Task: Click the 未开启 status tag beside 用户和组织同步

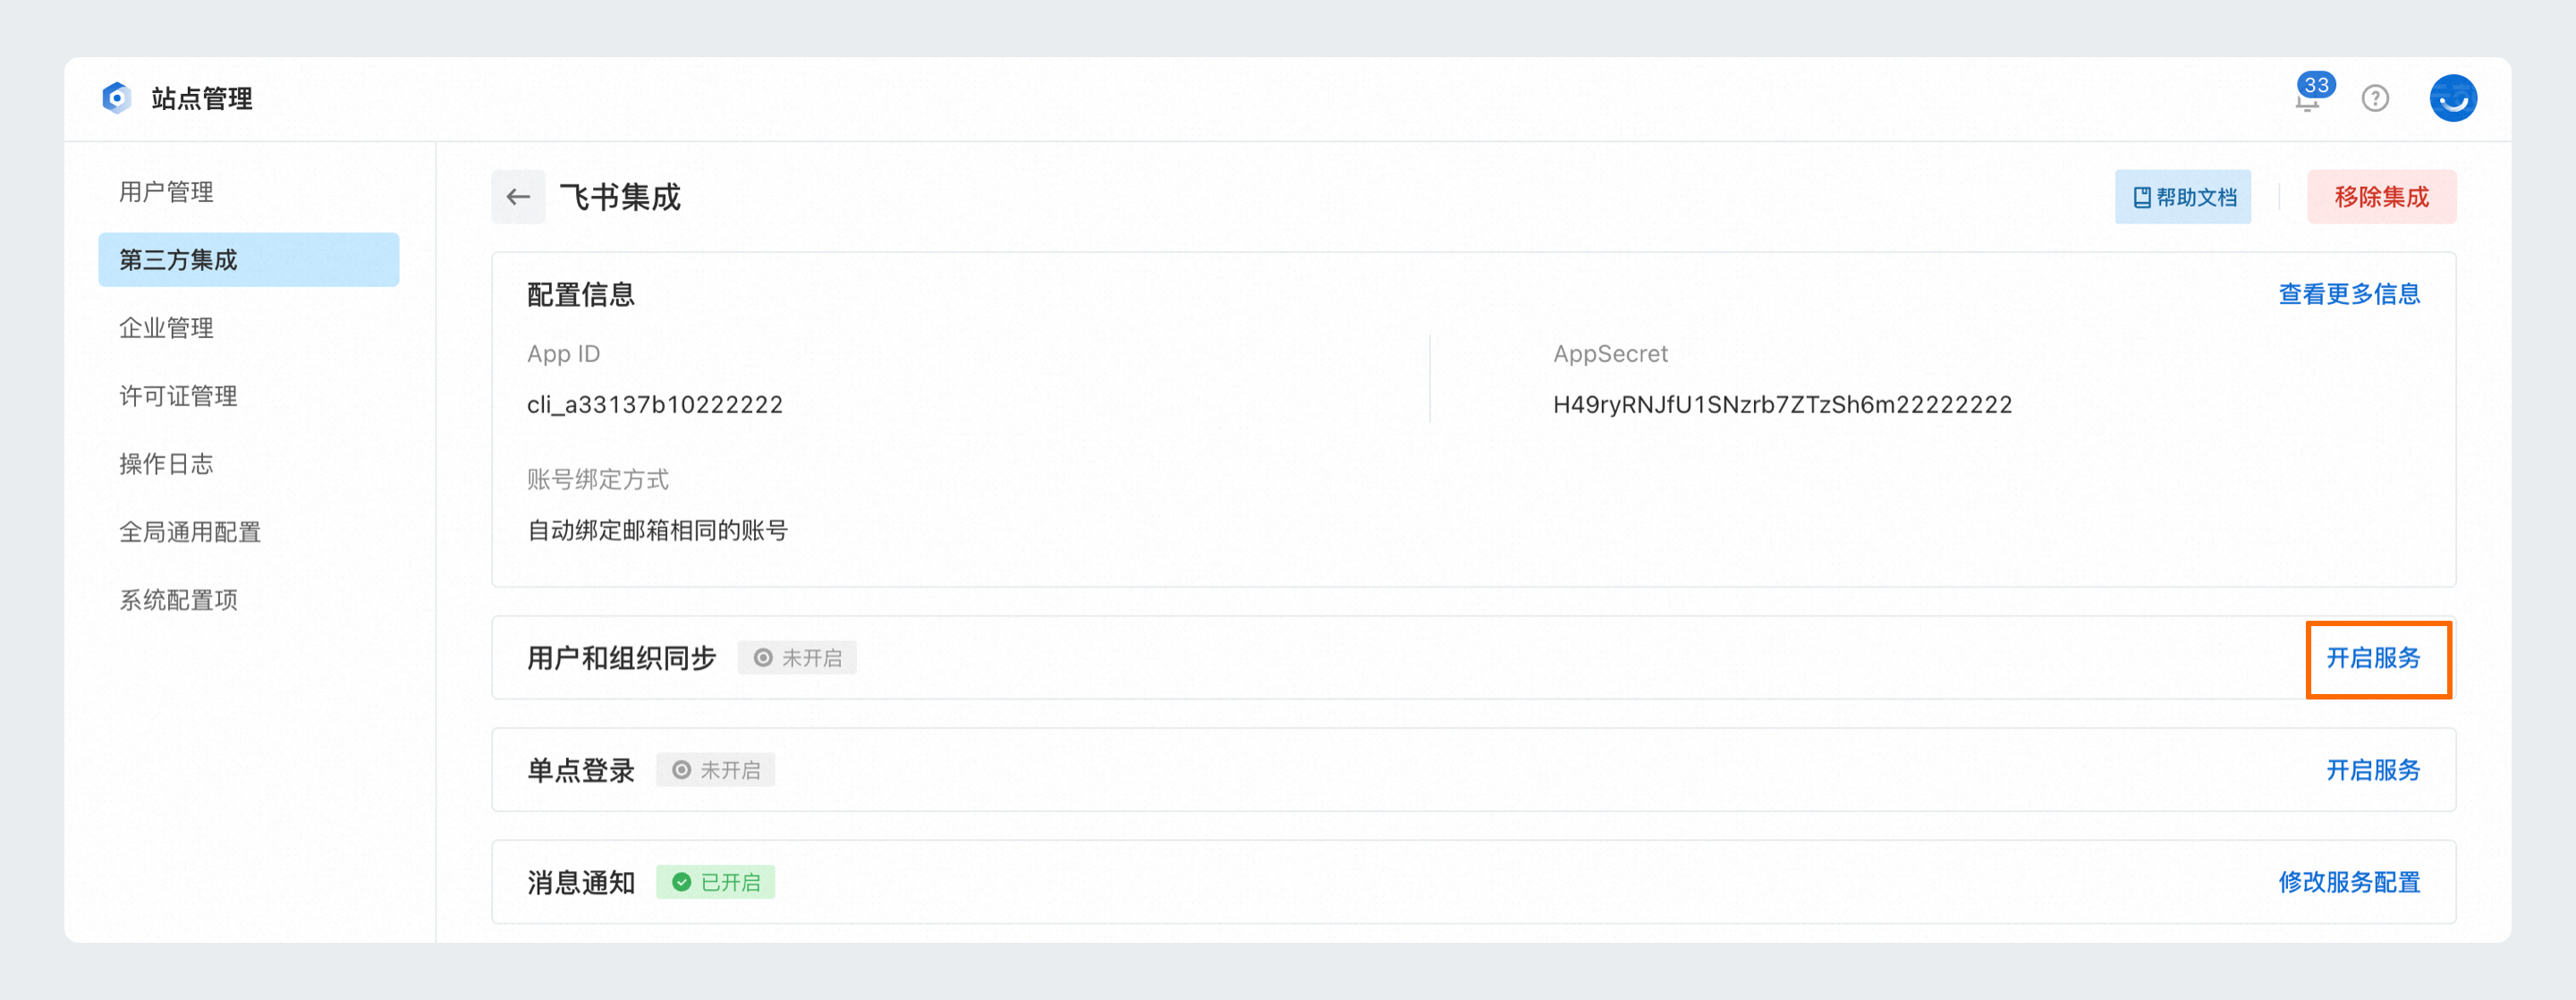Action: 797,658
